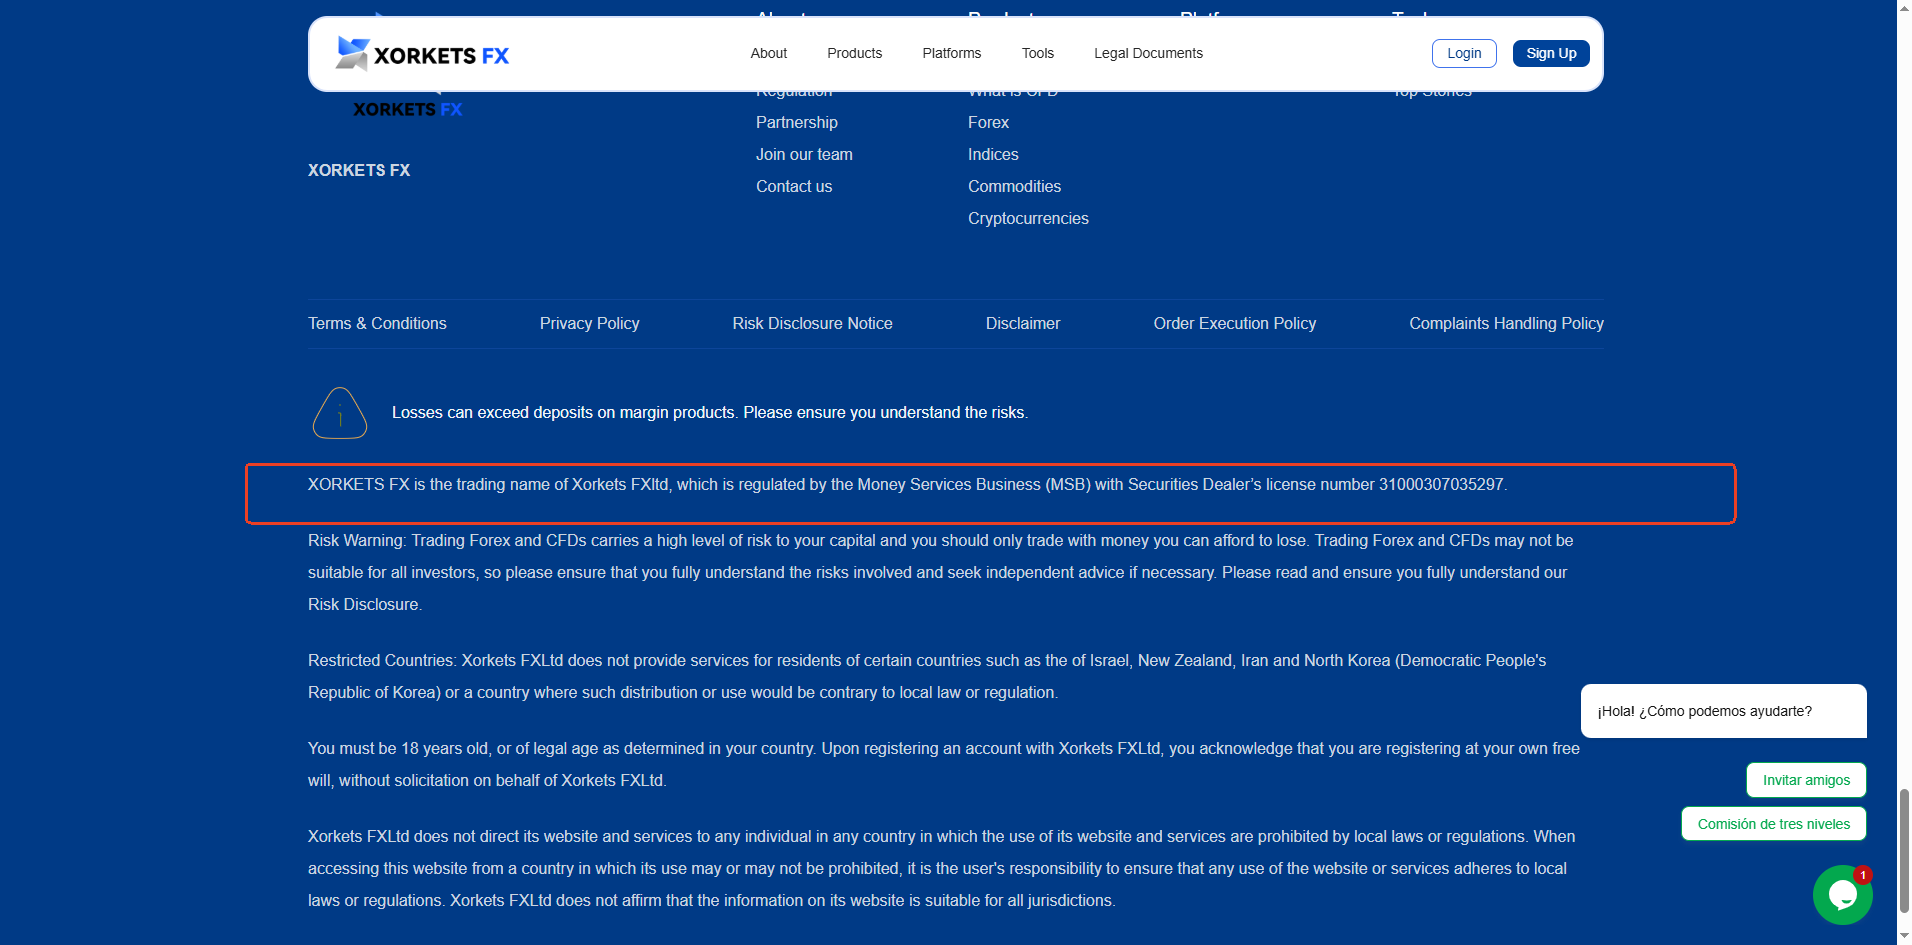Image resolution: width=1912 pixels, height=945 pixels.
Task: Open the Indices footer link
Action: tap(993, 154)
